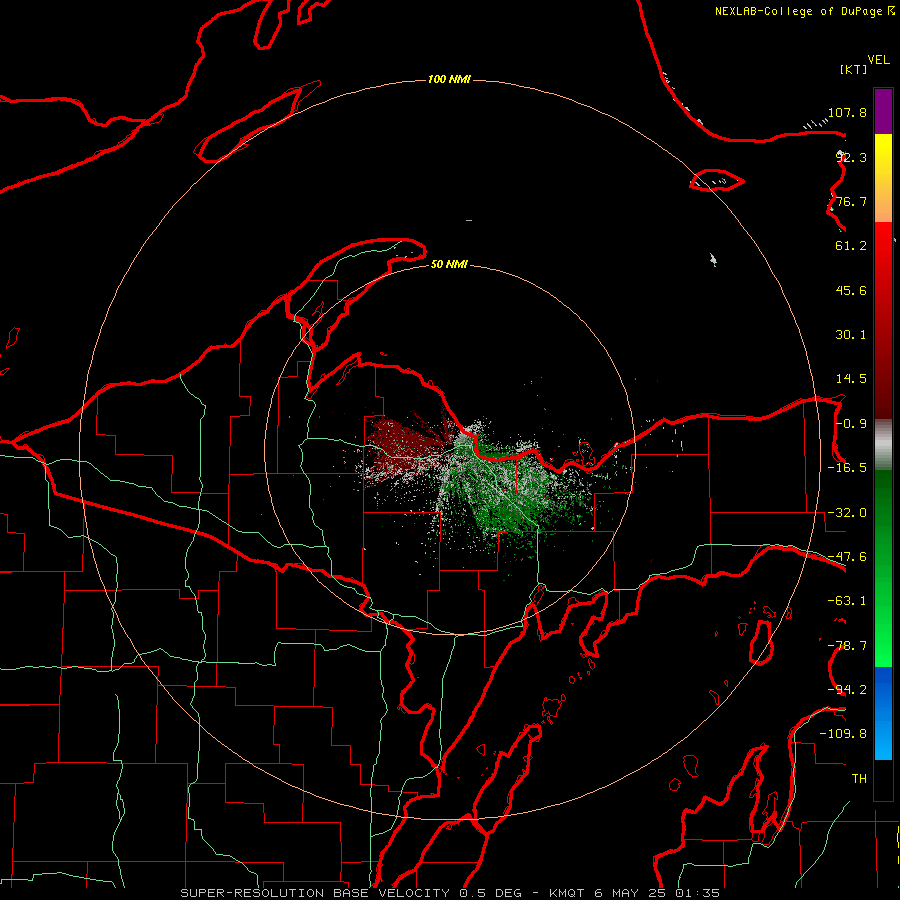Click the 45.6 velocity scale value
This screenshot has height=900, width=900.
tap(851, 290)
